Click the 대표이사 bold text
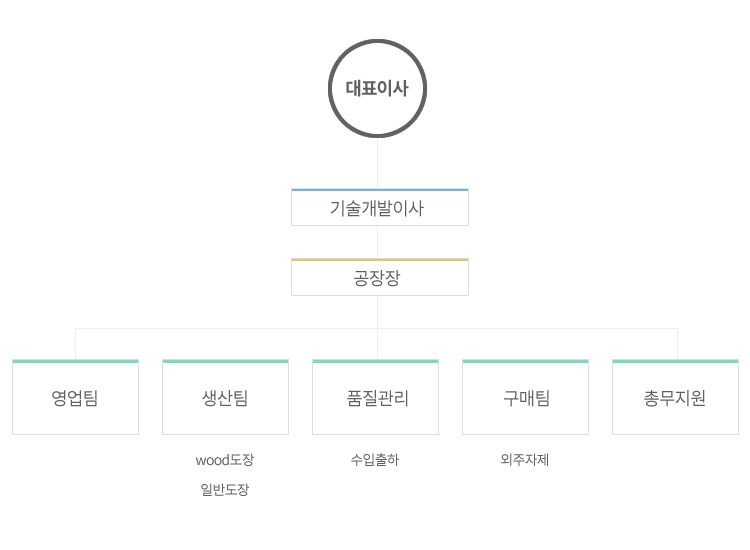The width and height of the screenshot is (750, 550). pos(377,88)
